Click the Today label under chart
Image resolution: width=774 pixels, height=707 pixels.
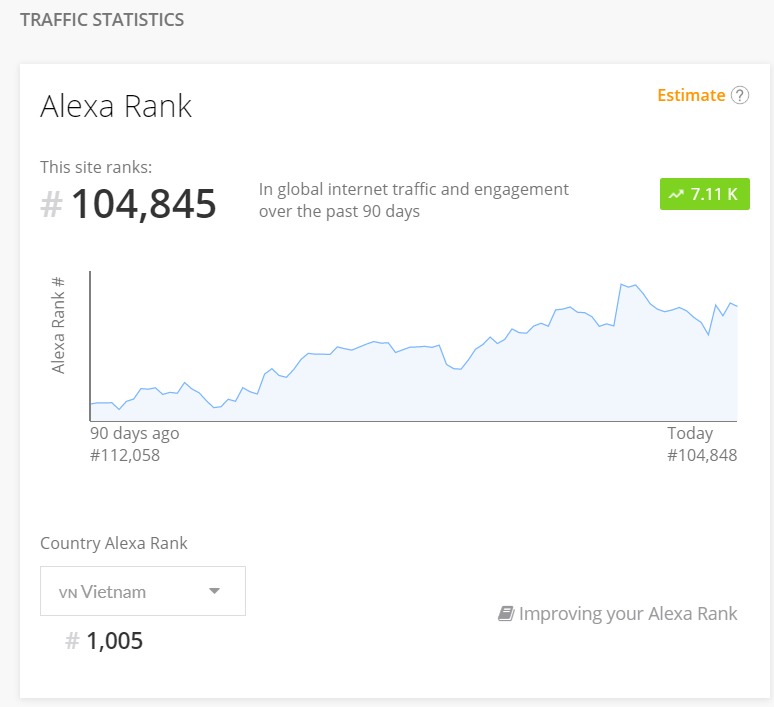click(x=690, y=433)
